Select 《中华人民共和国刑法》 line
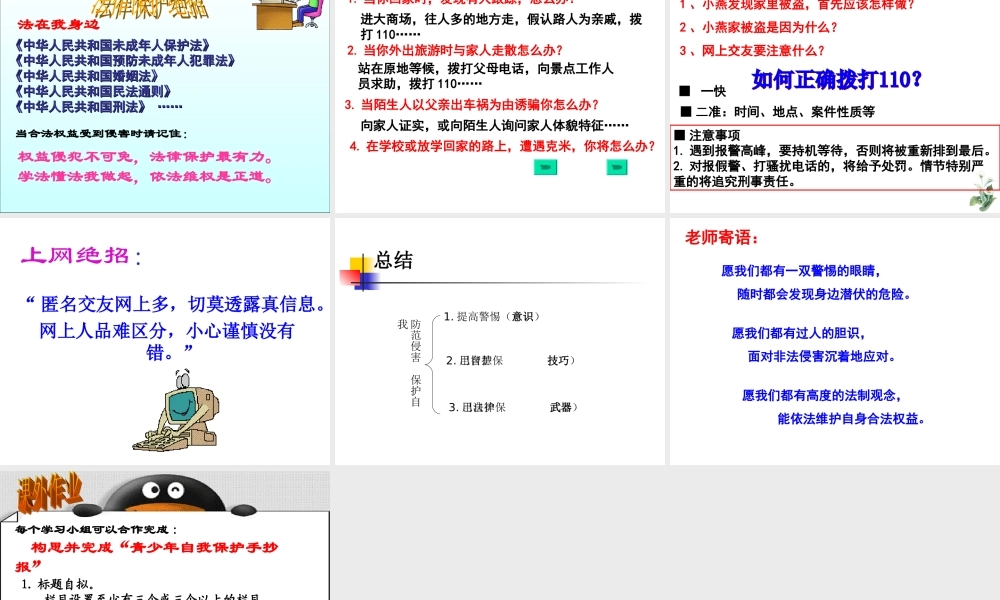1000x600 pixels. click(80, 106)
